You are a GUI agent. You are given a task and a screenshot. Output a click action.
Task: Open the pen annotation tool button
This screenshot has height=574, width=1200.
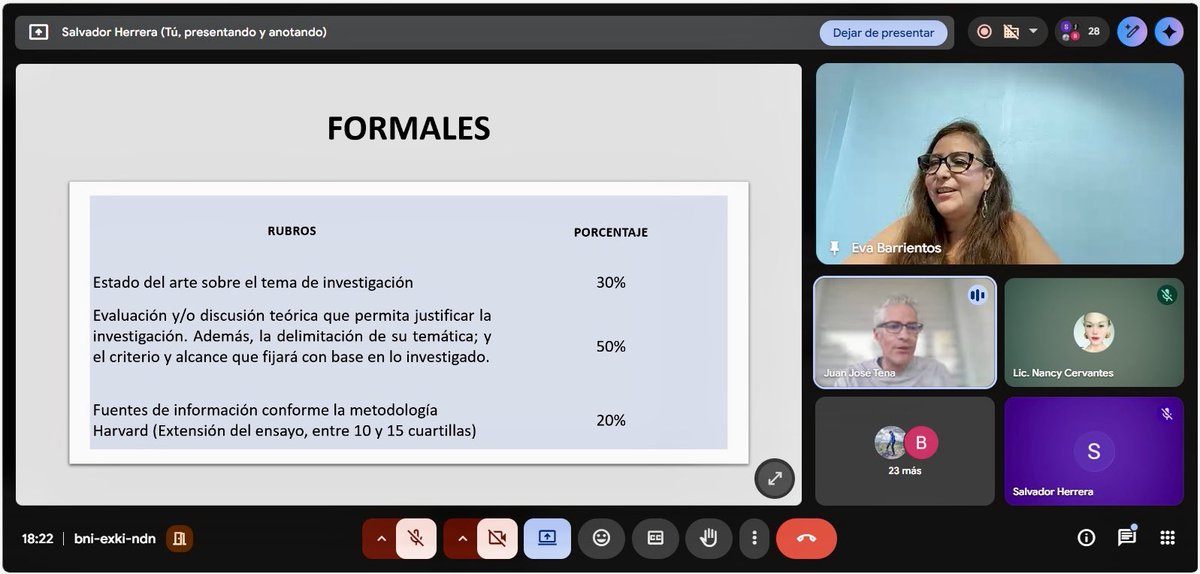(x=1132, y=32)
